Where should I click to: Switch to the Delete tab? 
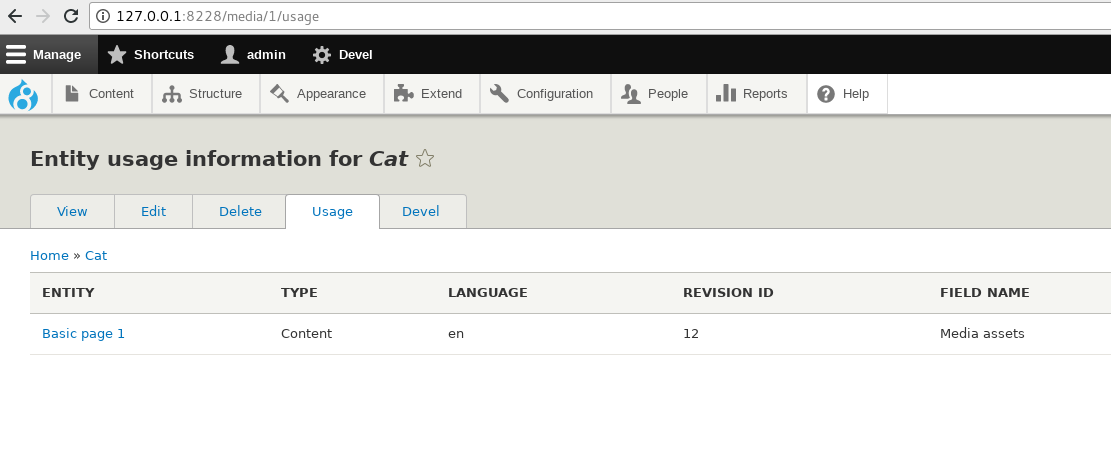tap(240, 212)
